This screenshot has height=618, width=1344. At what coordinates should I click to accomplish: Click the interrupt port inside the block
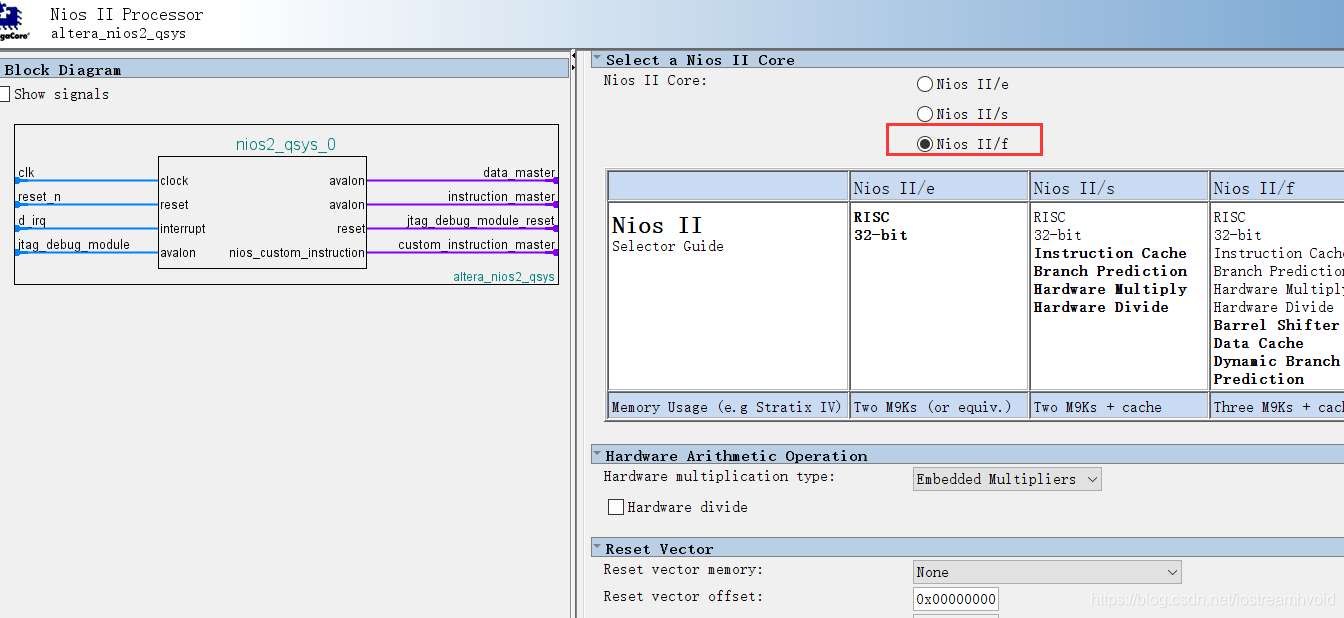pyautogui.click(x=183, y=229)
